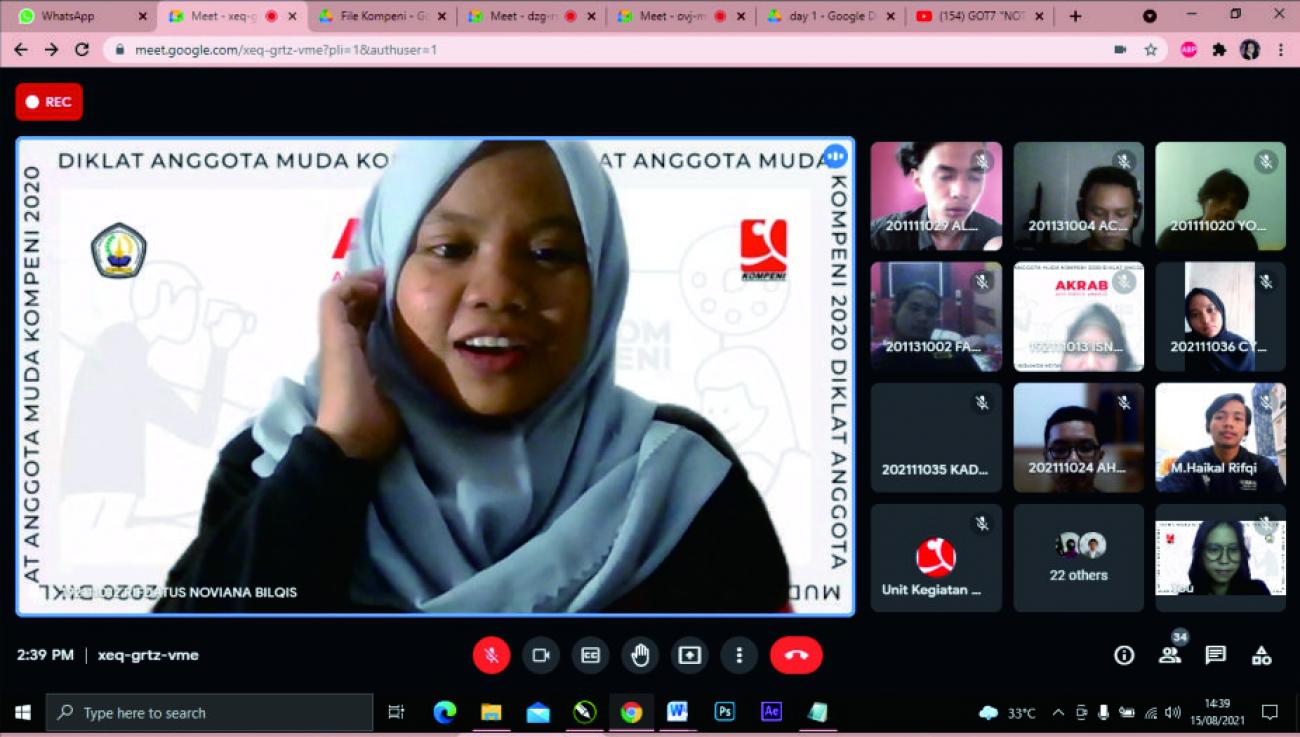This screenshot has width=1300, height=737.
Task: Open the 22 others participant tile
Action: click(1078, 557)
